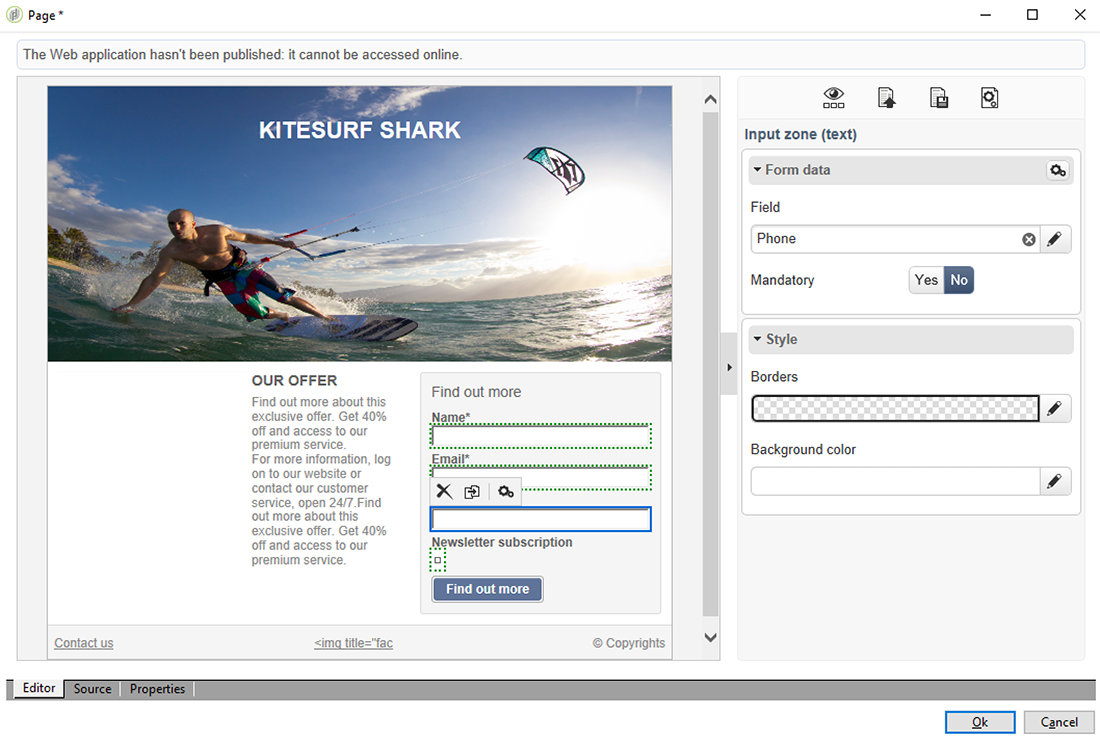The width and height of the screenshot is (1100, 741).
Task: Select the OUR OFFER heading
Action: (295, 380)
